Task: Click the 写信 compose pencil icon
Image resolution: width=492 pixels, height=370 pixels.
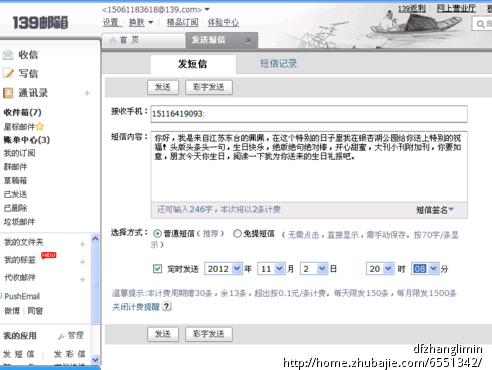Action: click(8, 73)
